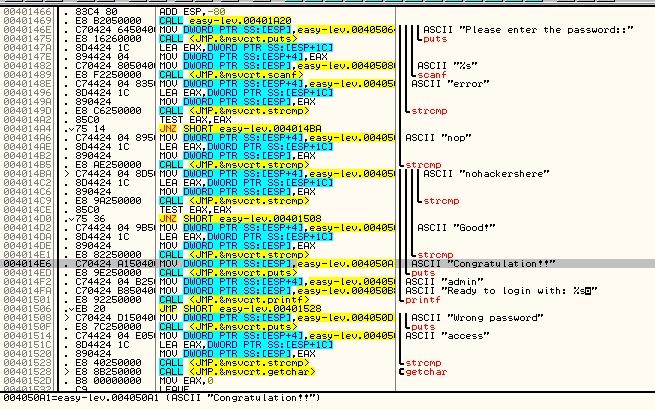Click the address 004014DA
The height and width of the screenshot is (409, 655).
click(28, 236)
